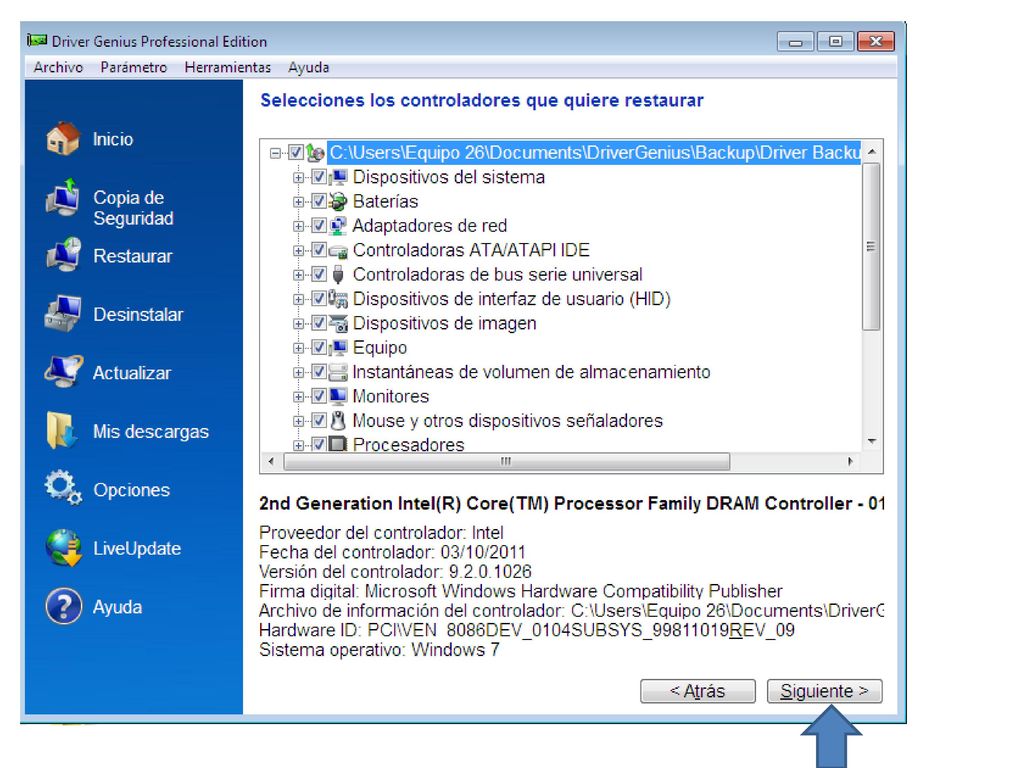Viewport: 1024px width, 768px height.
Task: Open the Mis descargas sidebar label
Action: [x=151, y=432]
